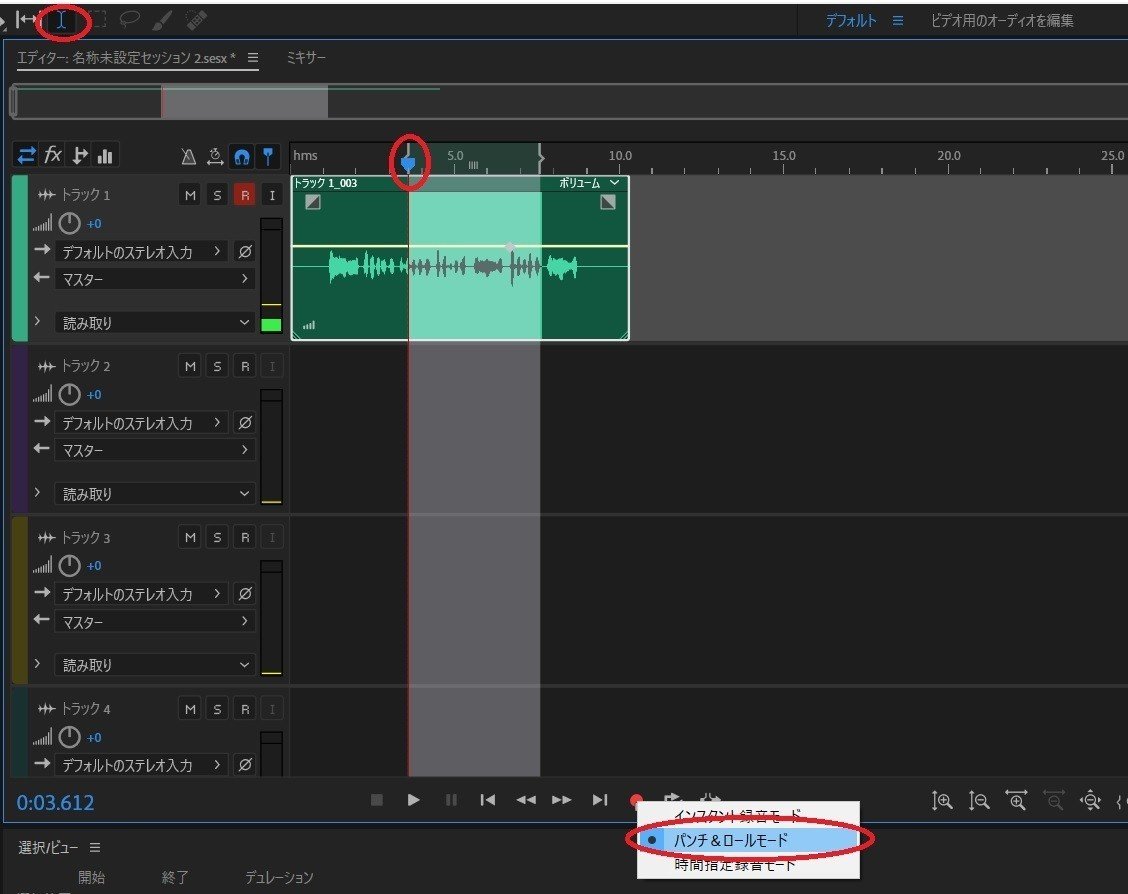
Task: Show track sends section
Action: (x=80, y=155)
